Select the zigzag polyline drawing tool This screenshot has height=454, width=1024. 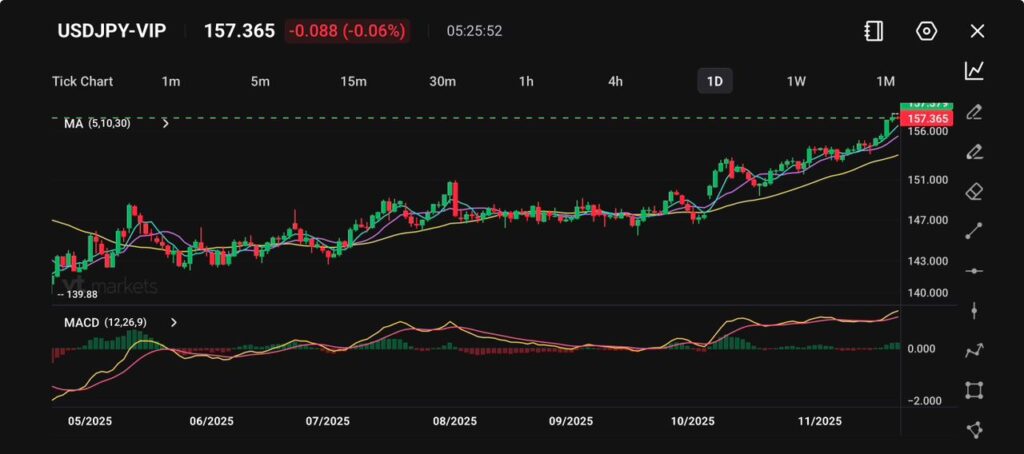tap(974, 350)
